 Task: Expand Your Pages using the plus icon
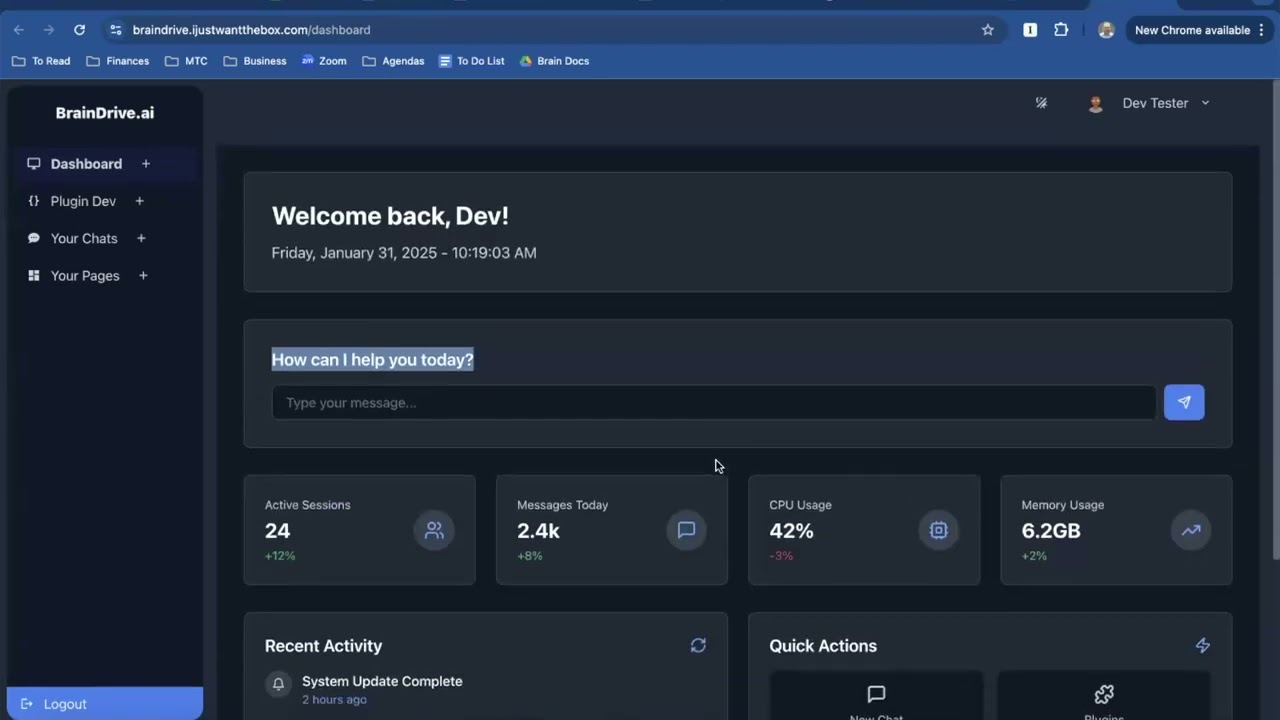(x=143, y=276)
